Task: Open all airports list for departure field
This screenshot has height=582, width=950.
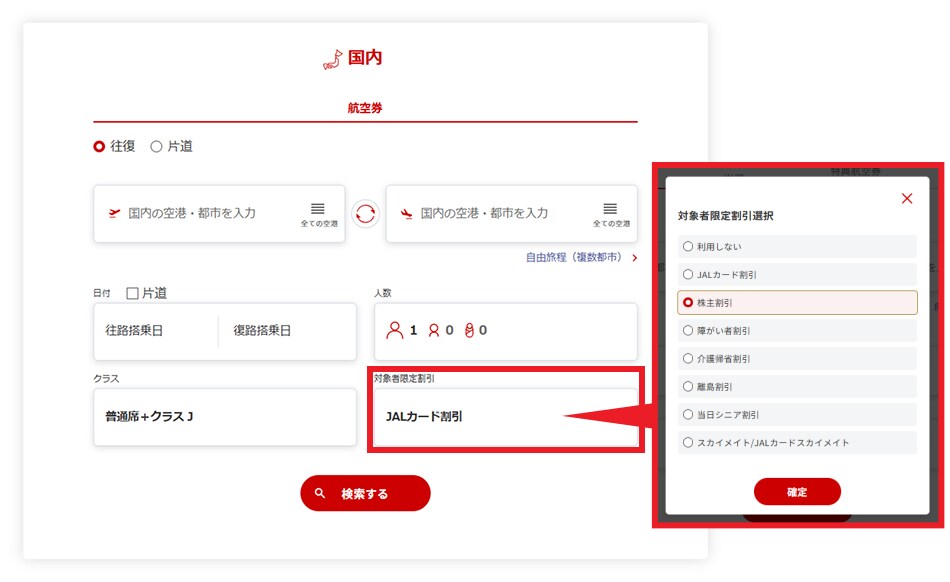Action: (x=318, y=213)
